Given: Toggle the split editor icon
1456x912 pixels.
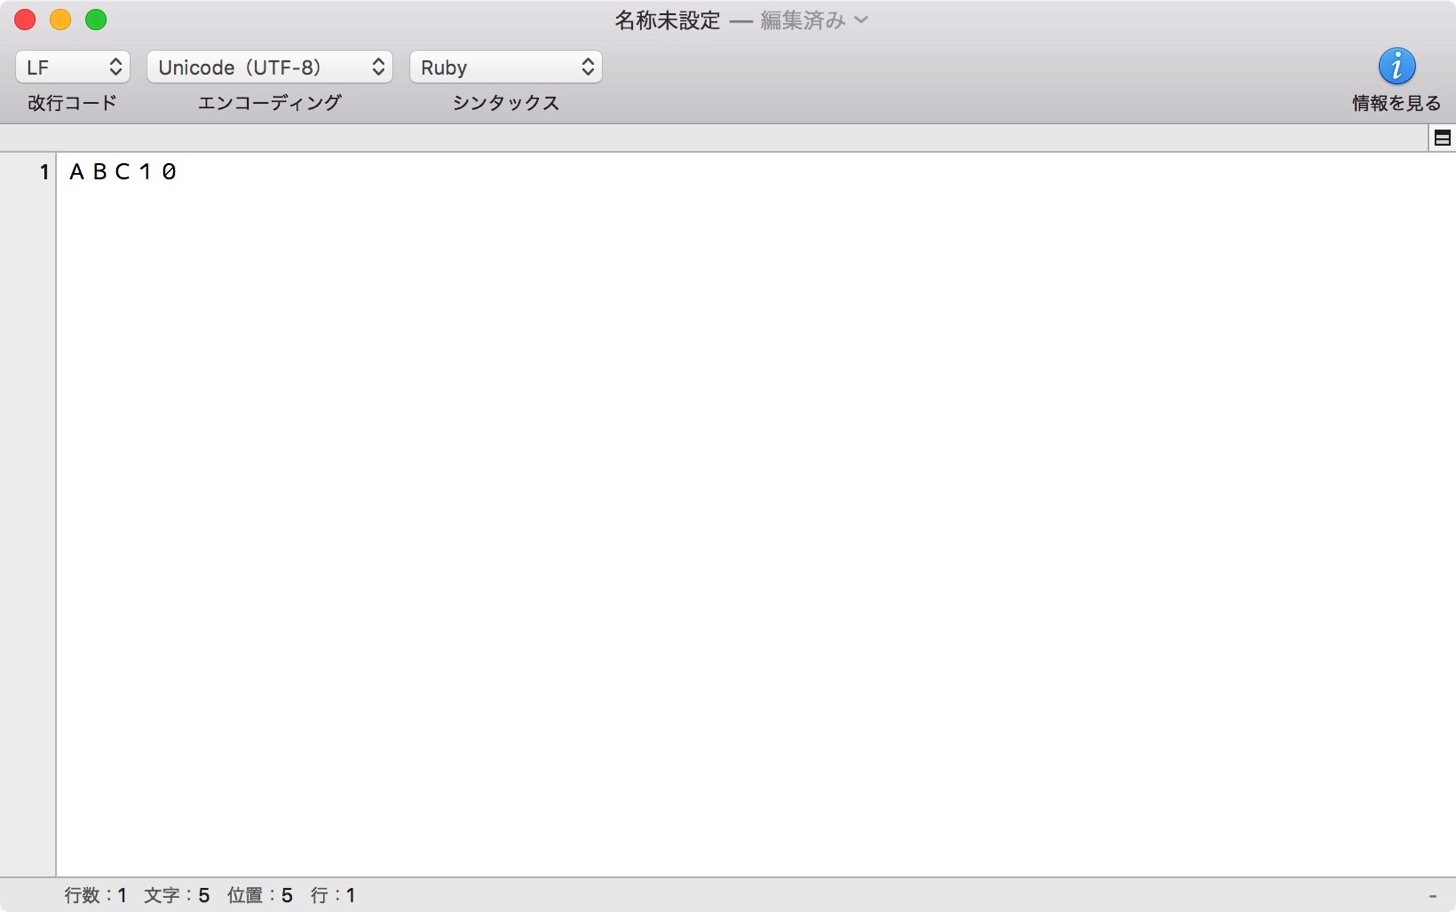Looking at the screenshot, I should [1442, 138].
